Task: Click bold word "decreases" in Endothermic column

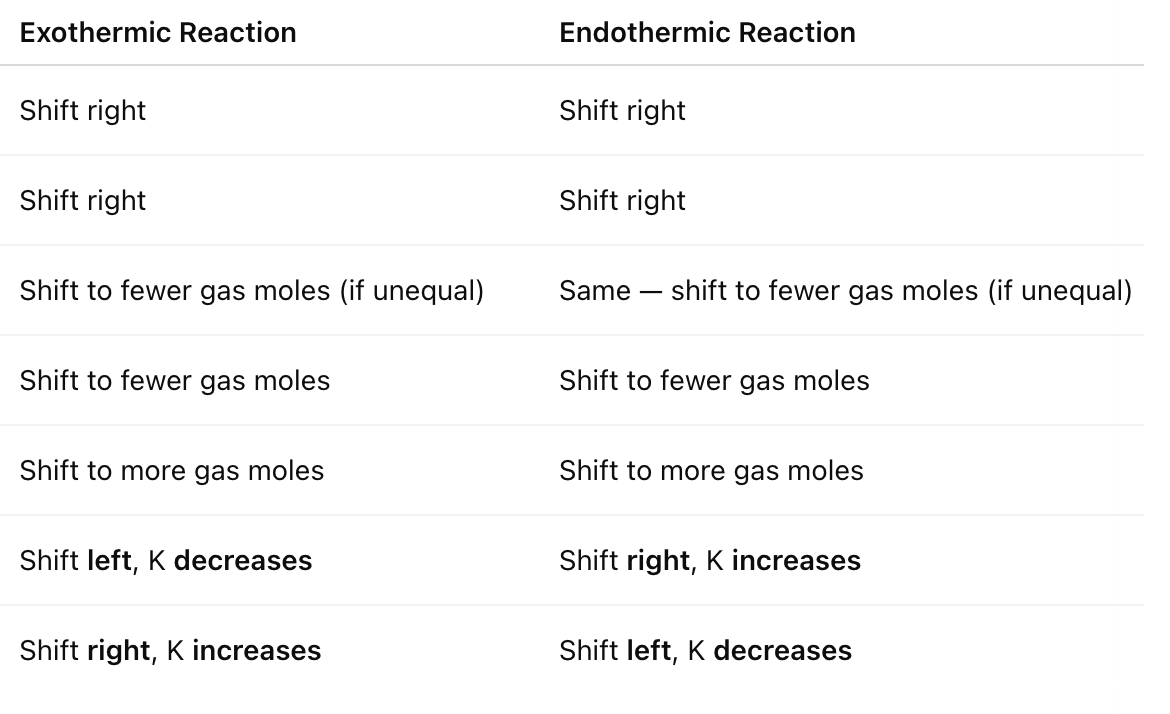Action: point(782,650)
